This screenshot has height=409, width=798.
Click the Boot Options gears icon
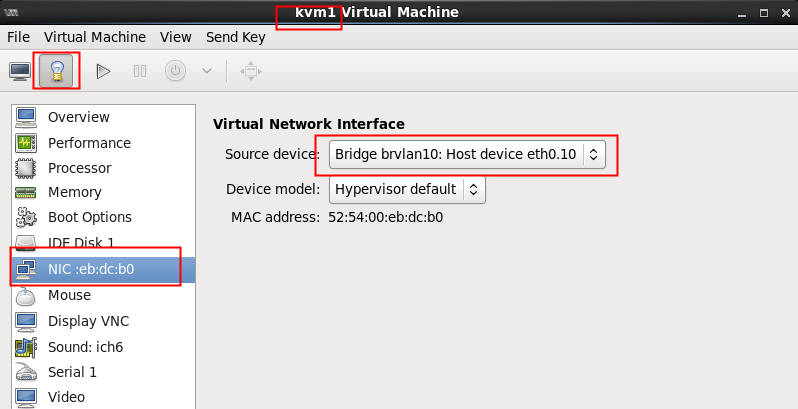coord(26,217)
